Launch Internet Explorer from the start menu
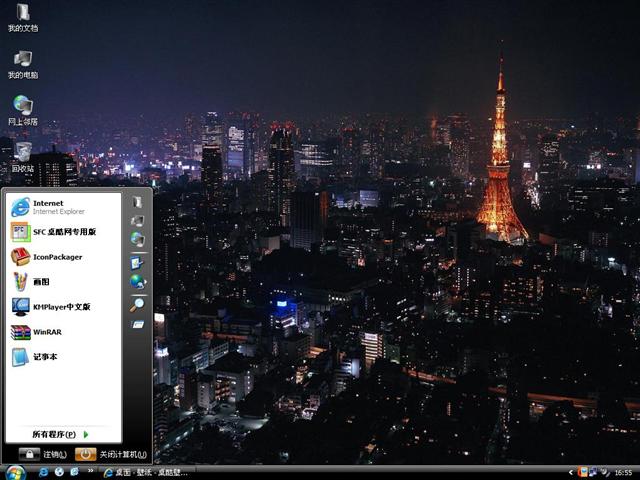Viewport: 640px width, 480px height. point(63,207)
